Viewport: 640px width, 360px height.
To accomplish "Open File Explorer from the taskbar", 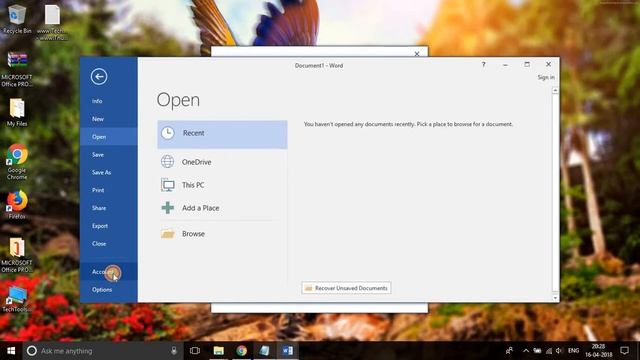I will (x=219, y=351).
